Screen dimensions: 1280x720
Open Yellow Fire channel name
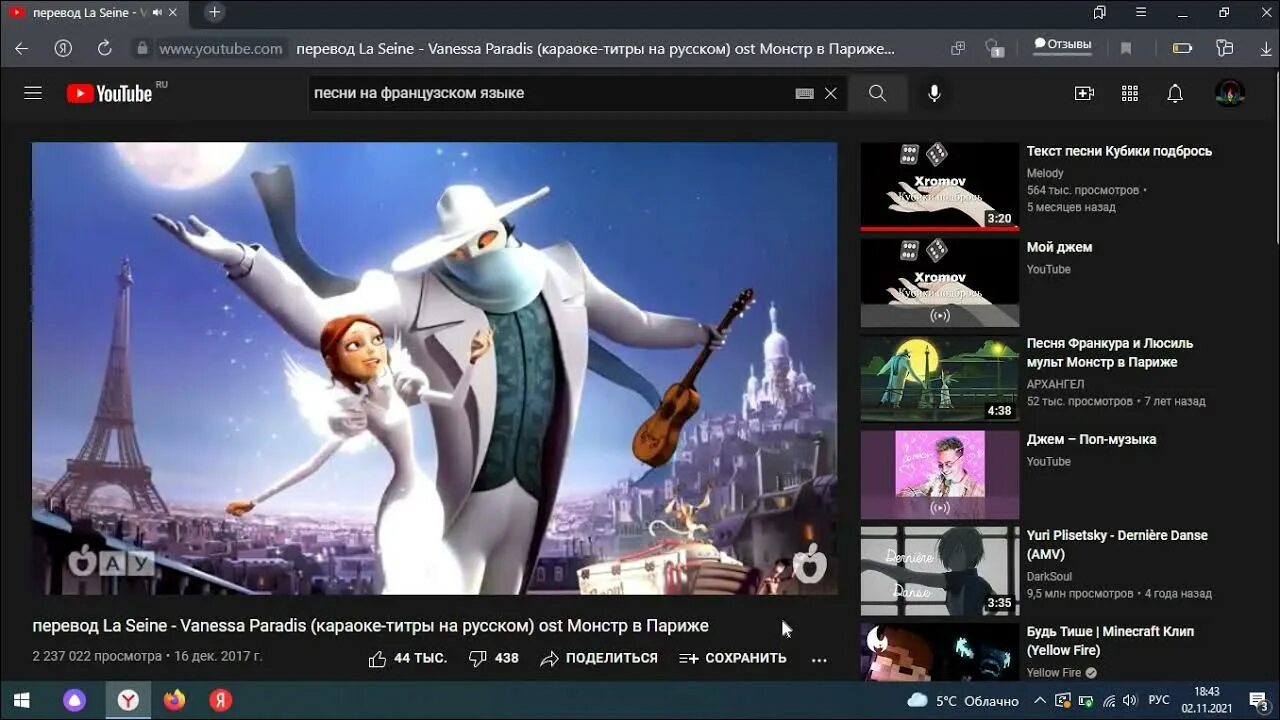1054,672
